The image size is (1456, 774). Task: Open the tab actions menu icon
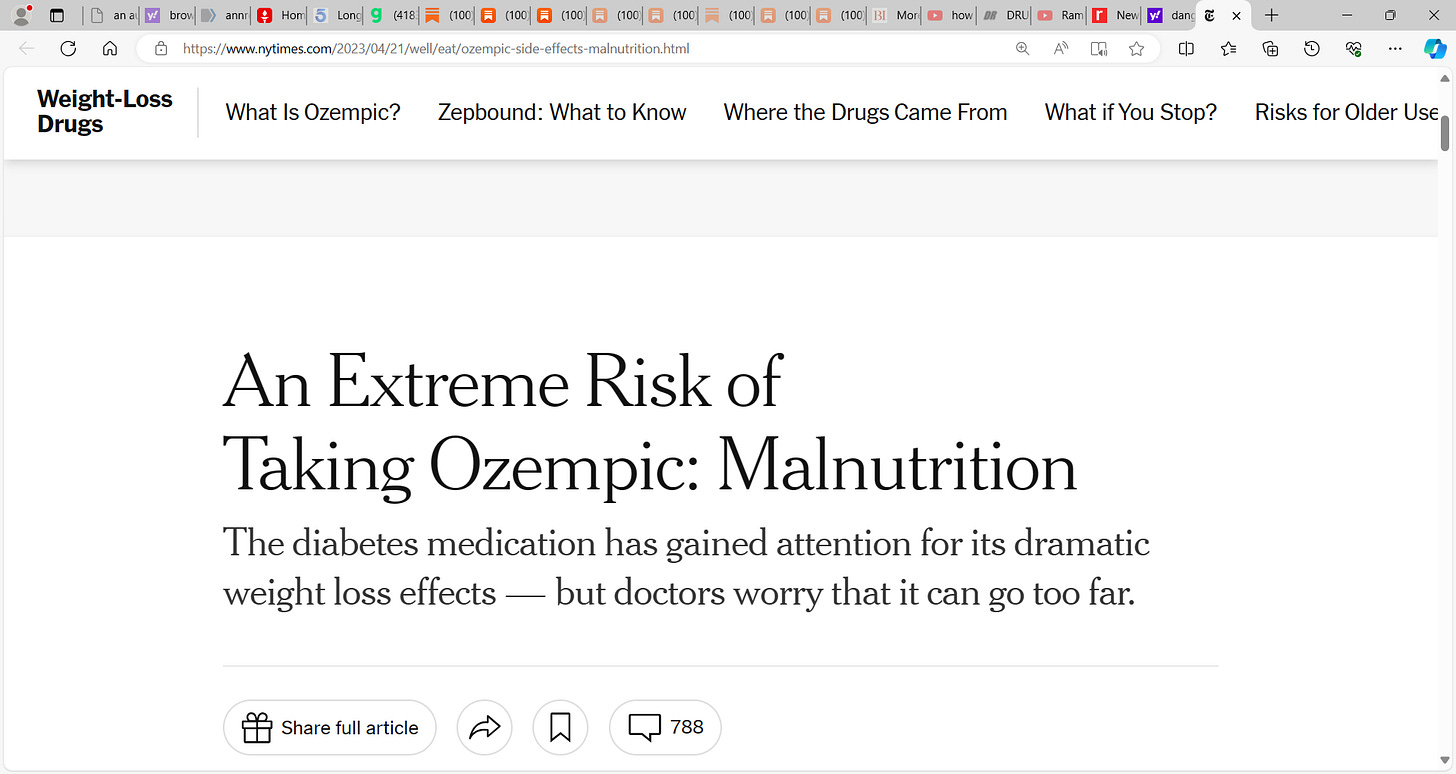pos(57,16)
